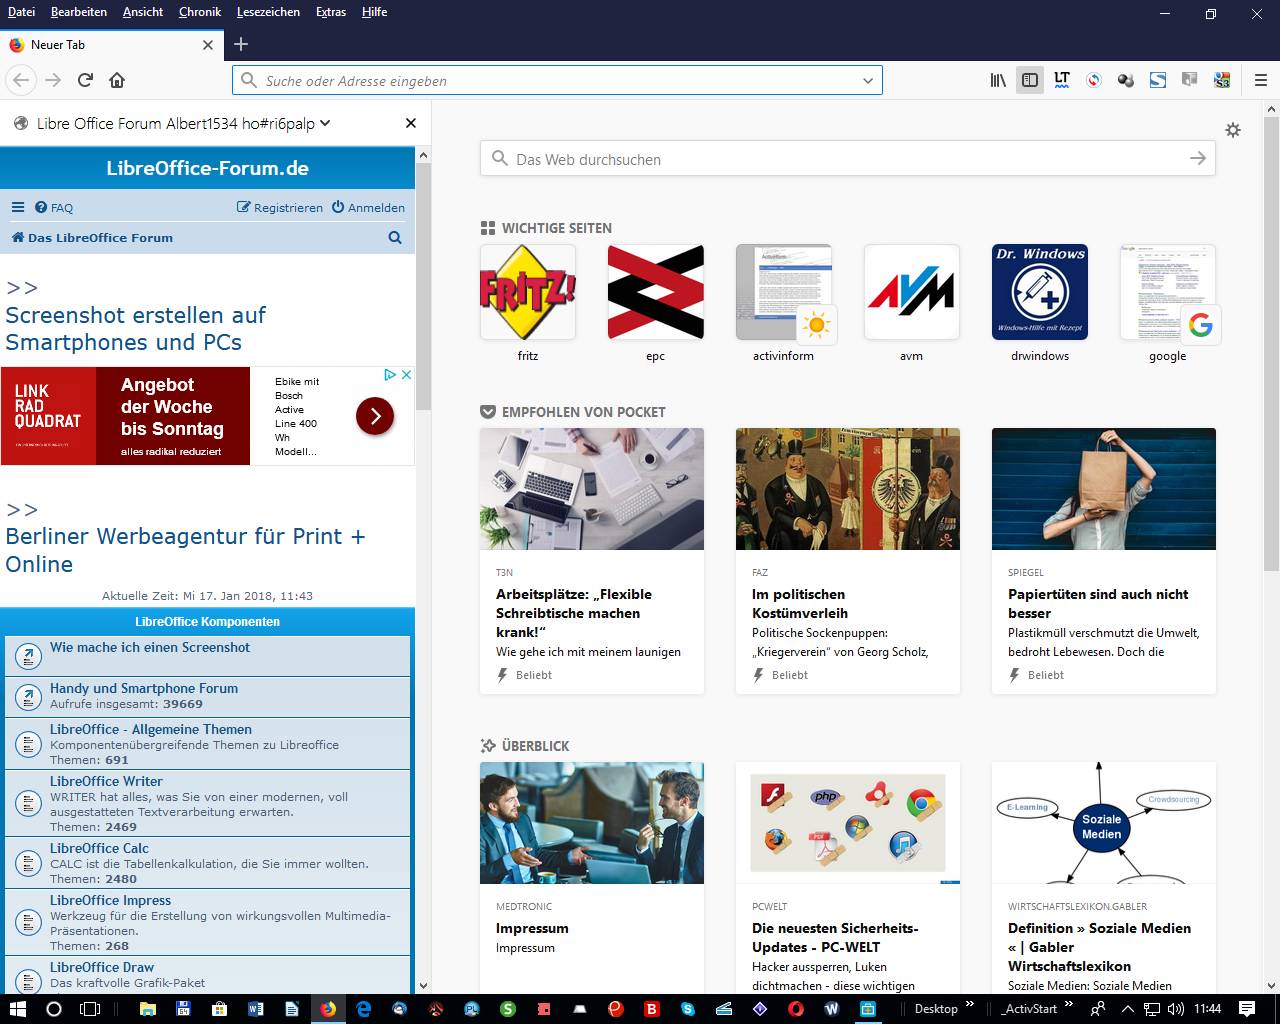The height and width of the screenshot is (1024, 1280).
Task: Open the Datei menu
Action: (21, 12)
